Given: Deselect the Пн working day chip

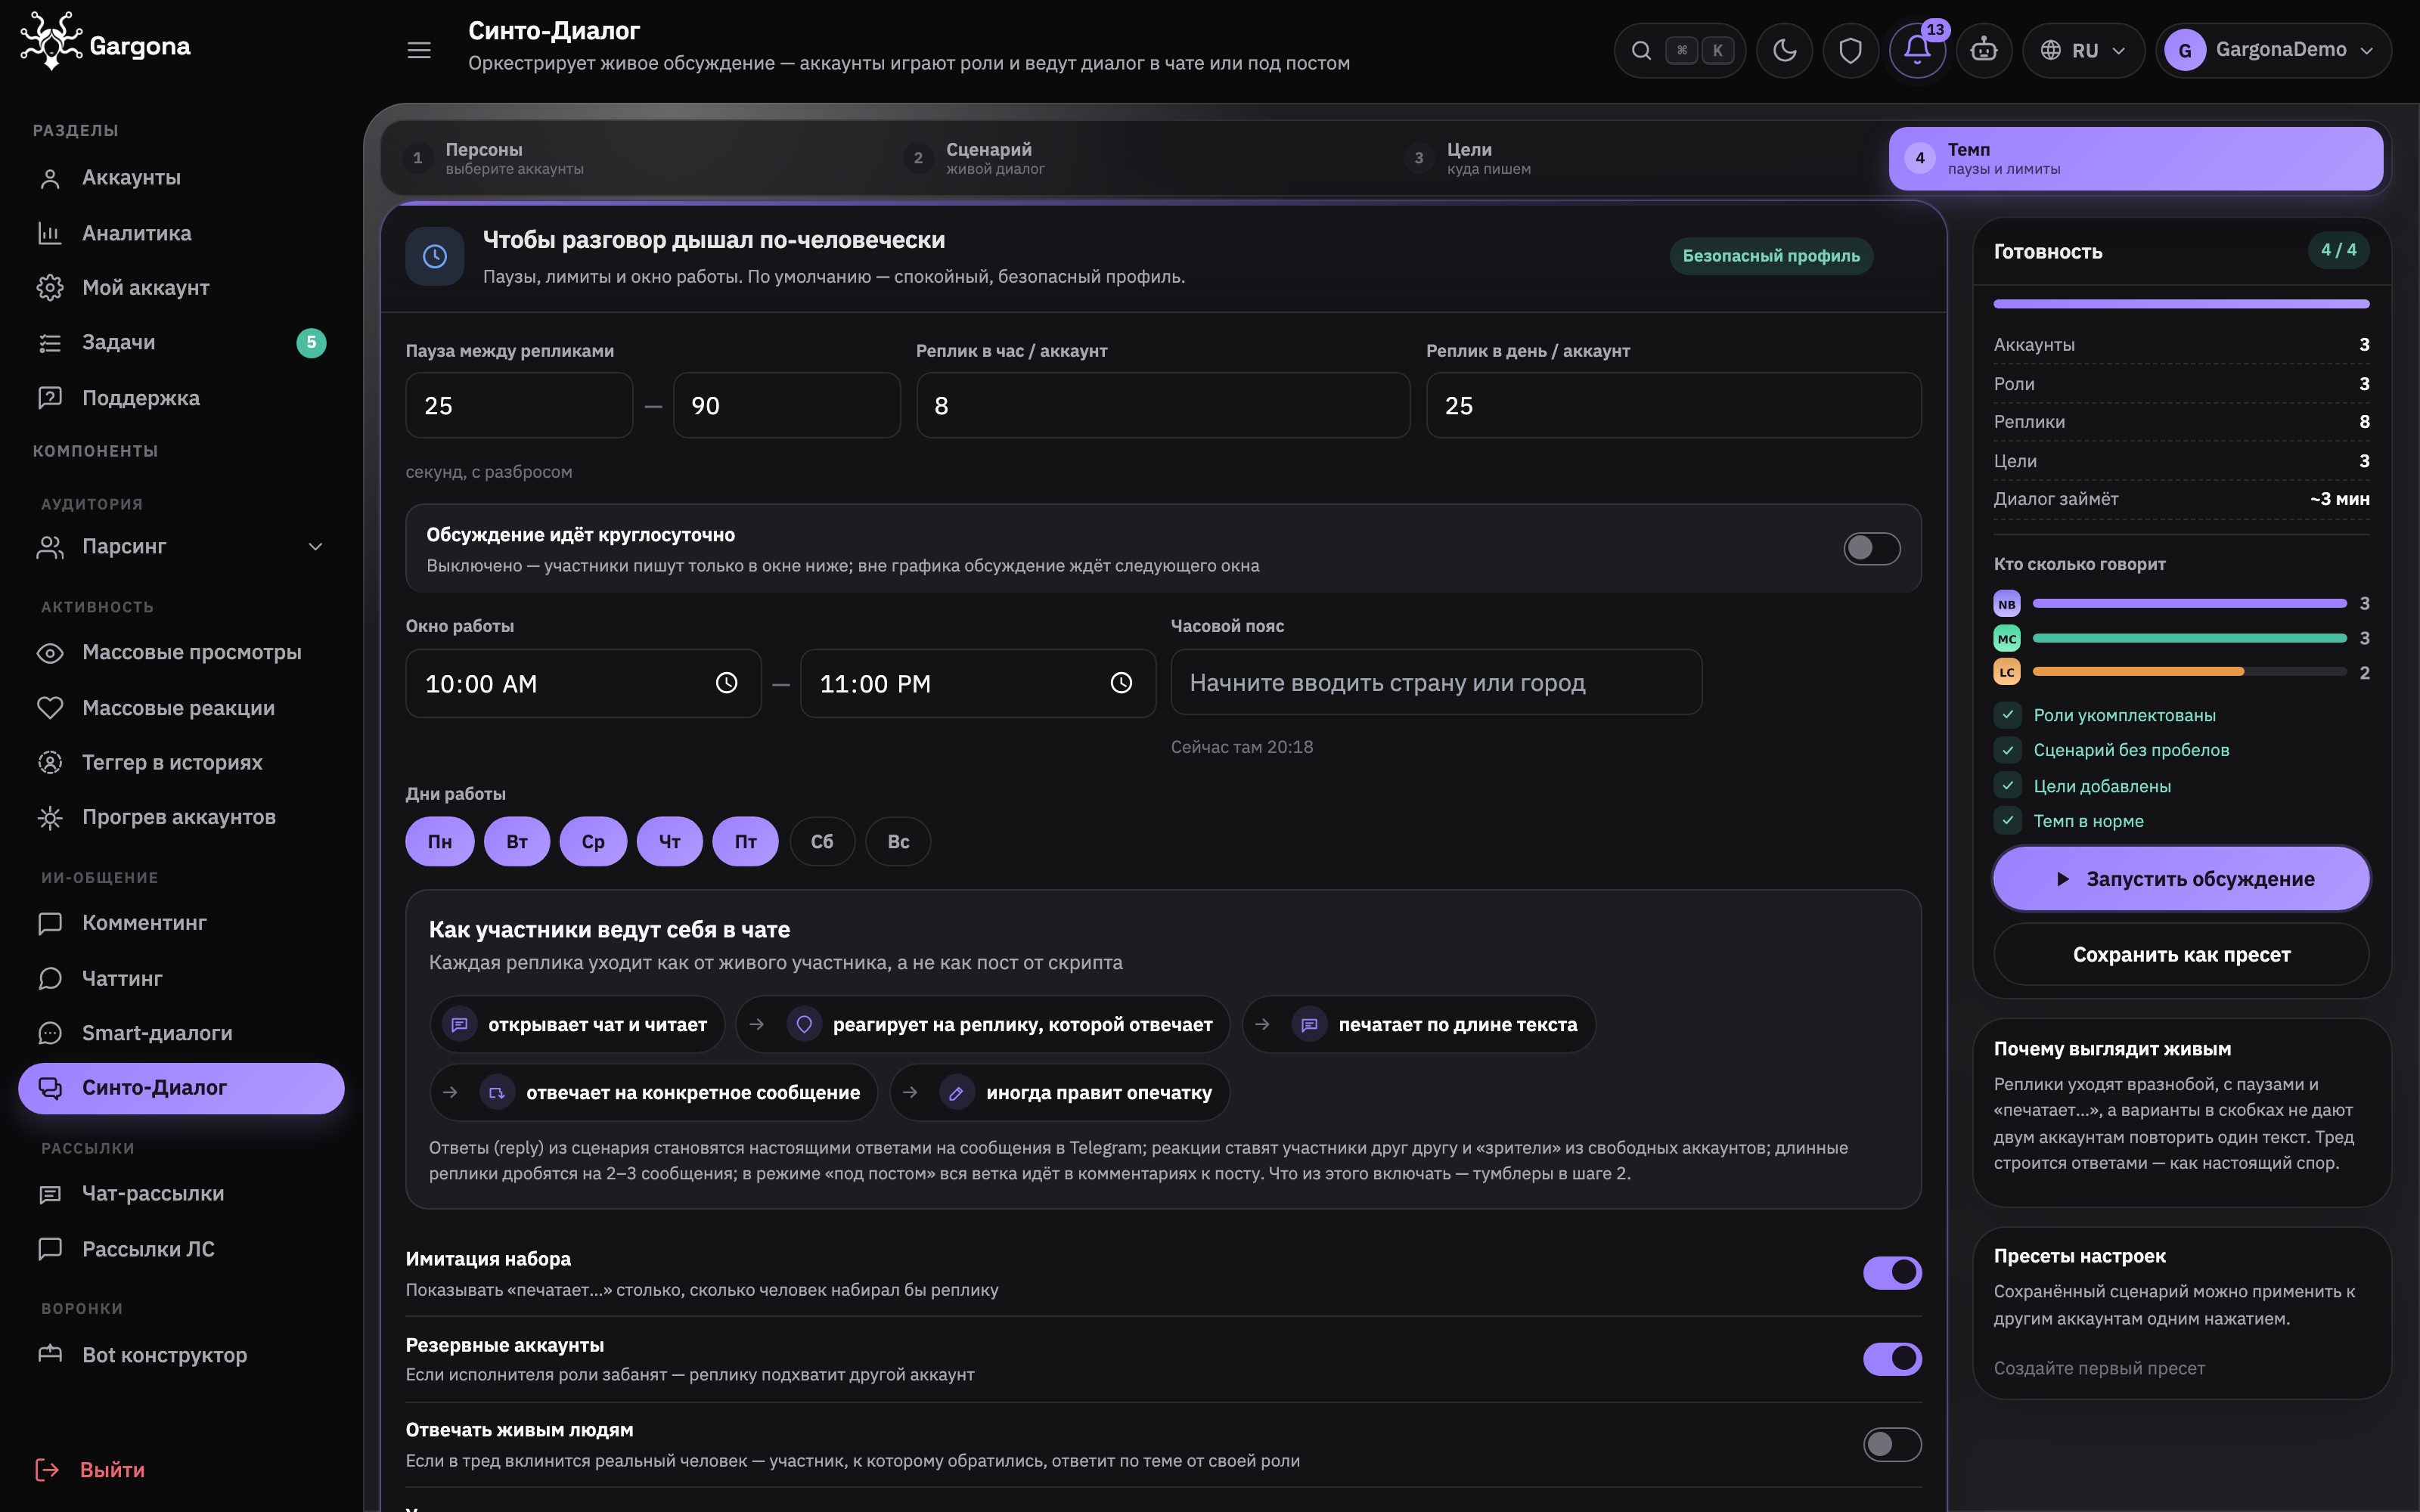Looking at the screenshot, I should (440, 841).
